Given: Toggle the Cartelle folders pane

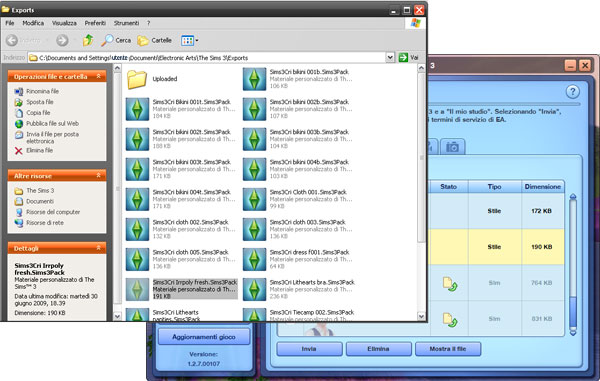Looking at the screenshot, I should pyautogui.click(x=154, y=40).
